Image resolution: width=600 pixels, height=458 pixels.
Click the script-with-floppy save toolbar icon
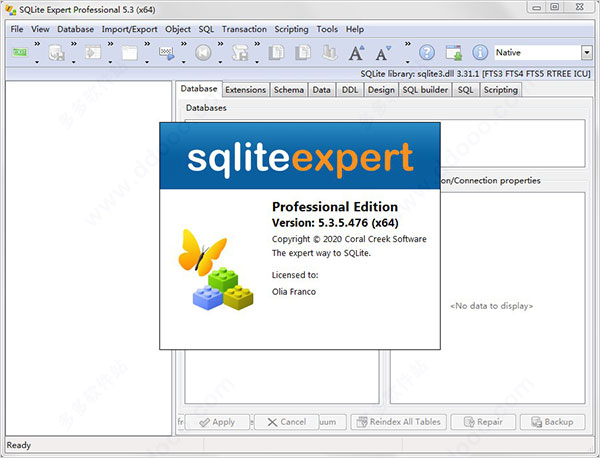point(240,52)
